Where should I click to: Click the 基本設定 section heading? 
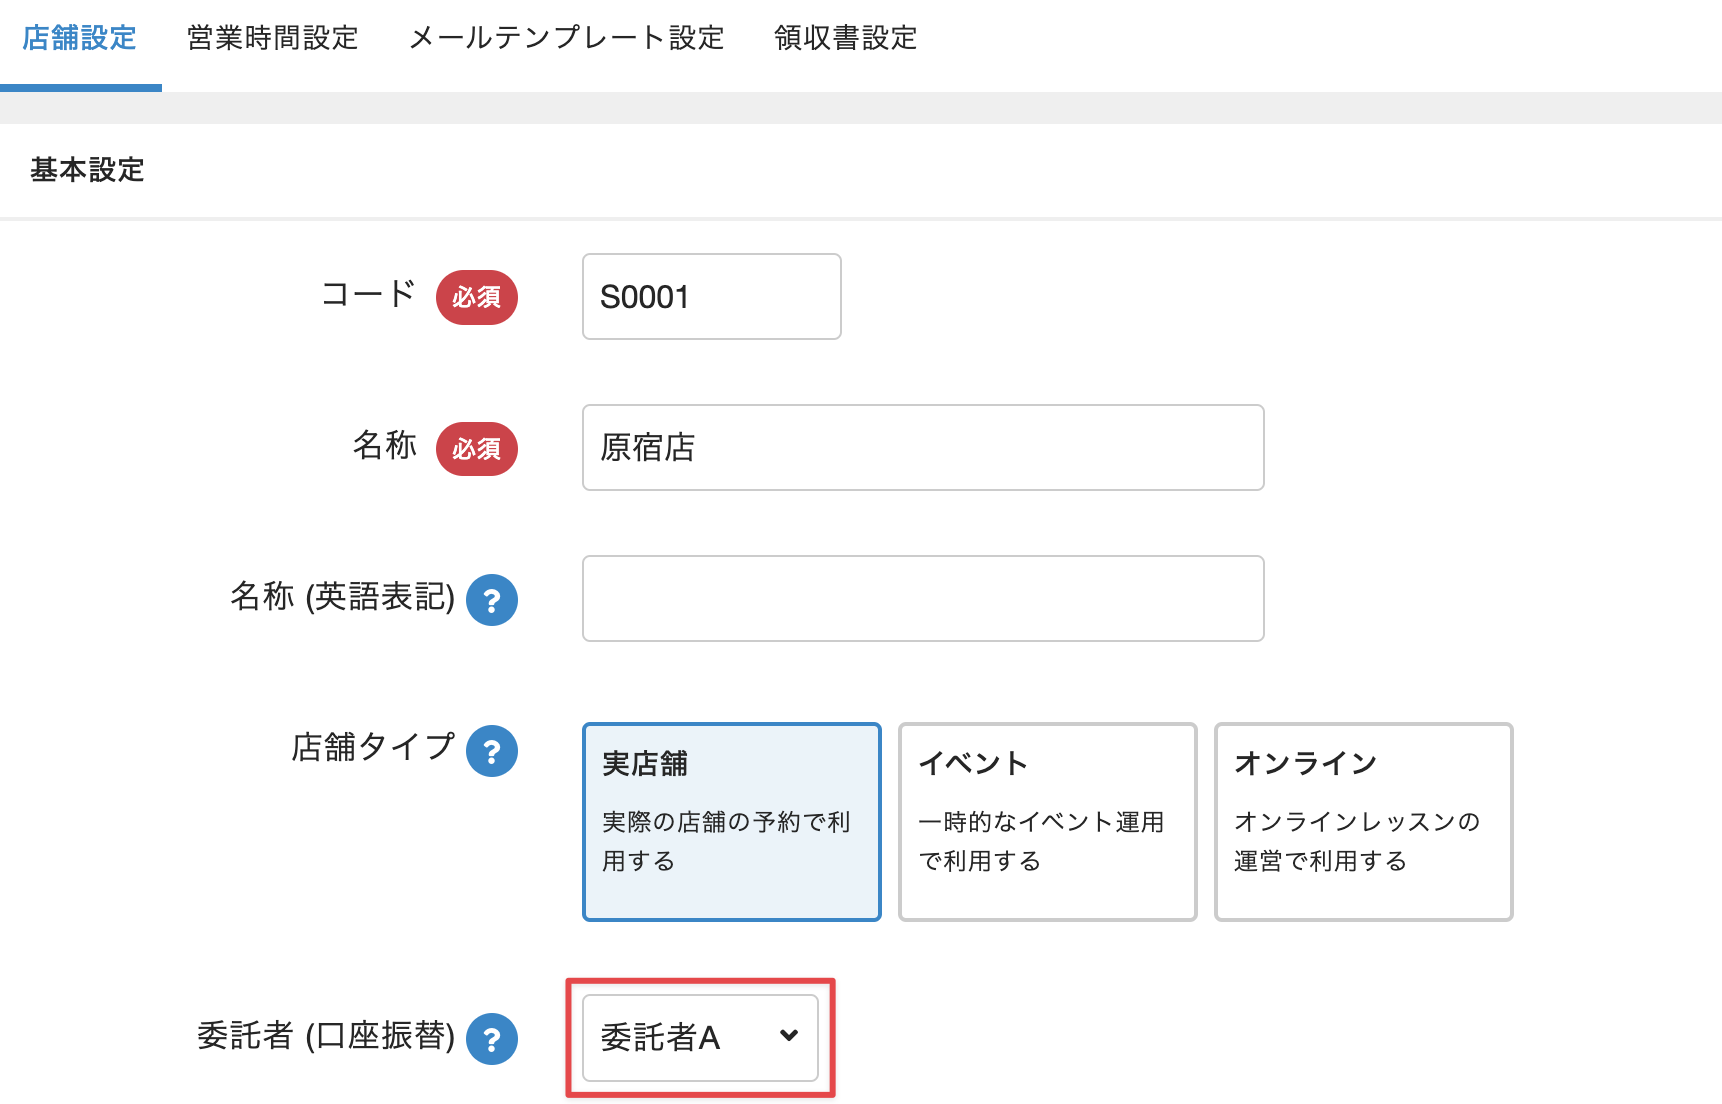pyautogui.click(x=87, y=170)
